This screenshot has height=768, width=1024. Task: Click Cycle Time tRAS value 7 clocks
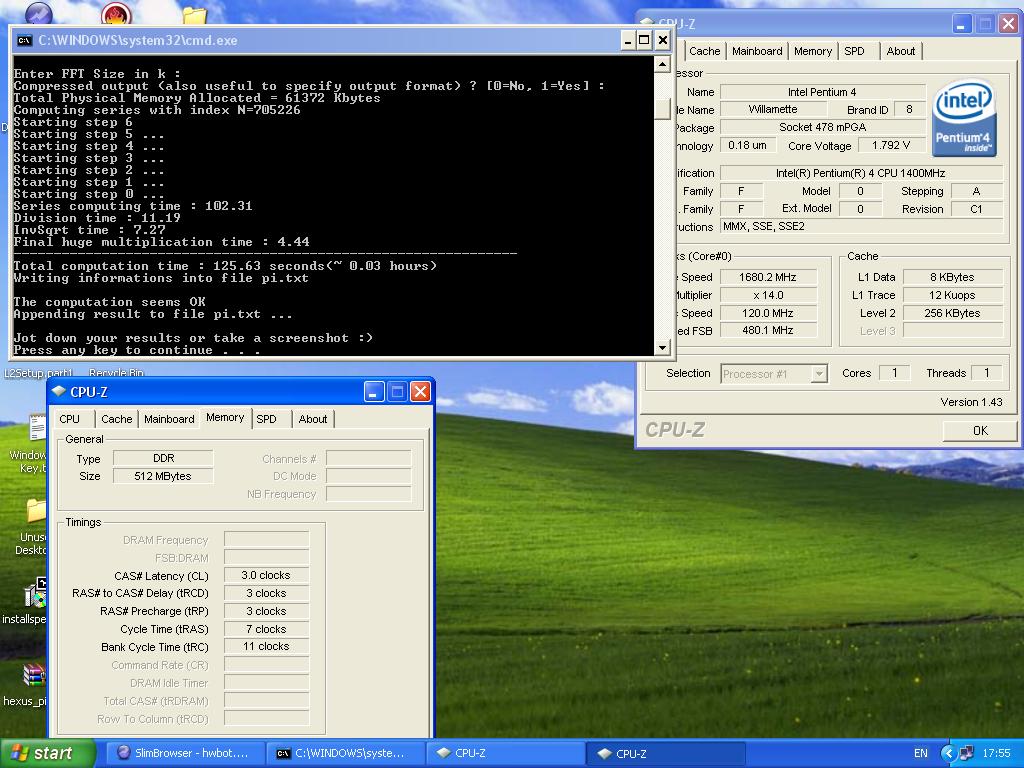[x=266, y=629]
